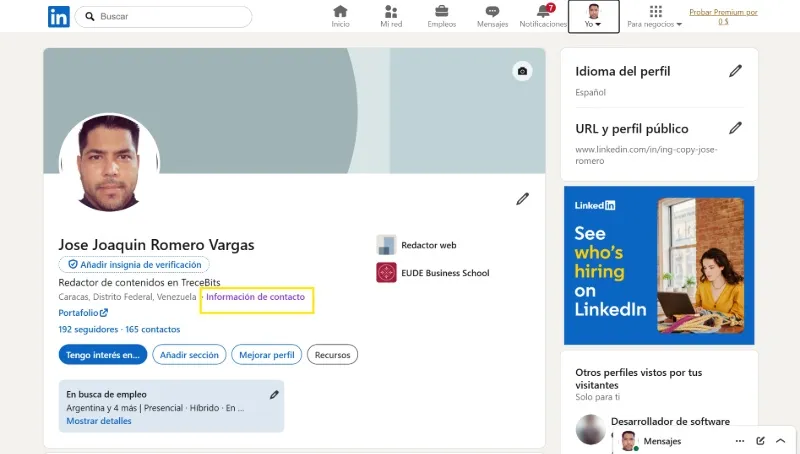Image resolution: width=800 pixels, height=454 pixels.
Task: Focus the Buscar search field
Action: [163, 17]
